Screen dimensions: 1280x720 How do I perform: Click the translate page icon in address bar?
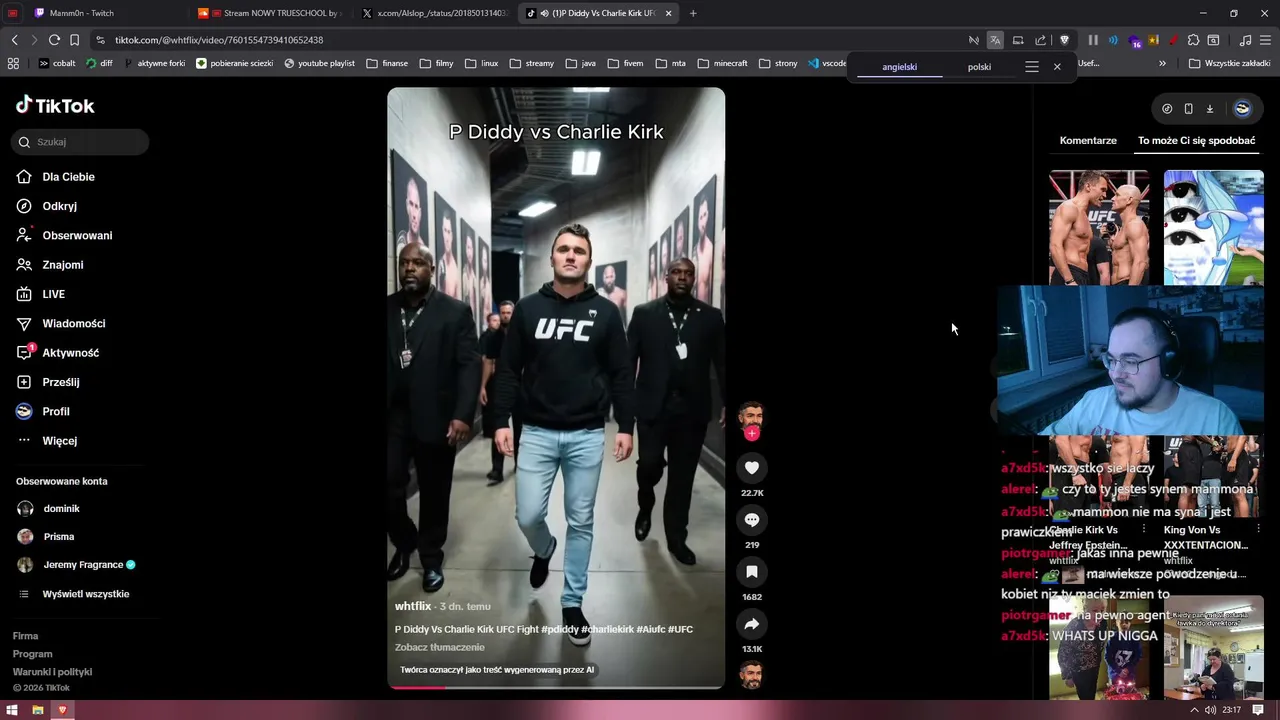995,40
